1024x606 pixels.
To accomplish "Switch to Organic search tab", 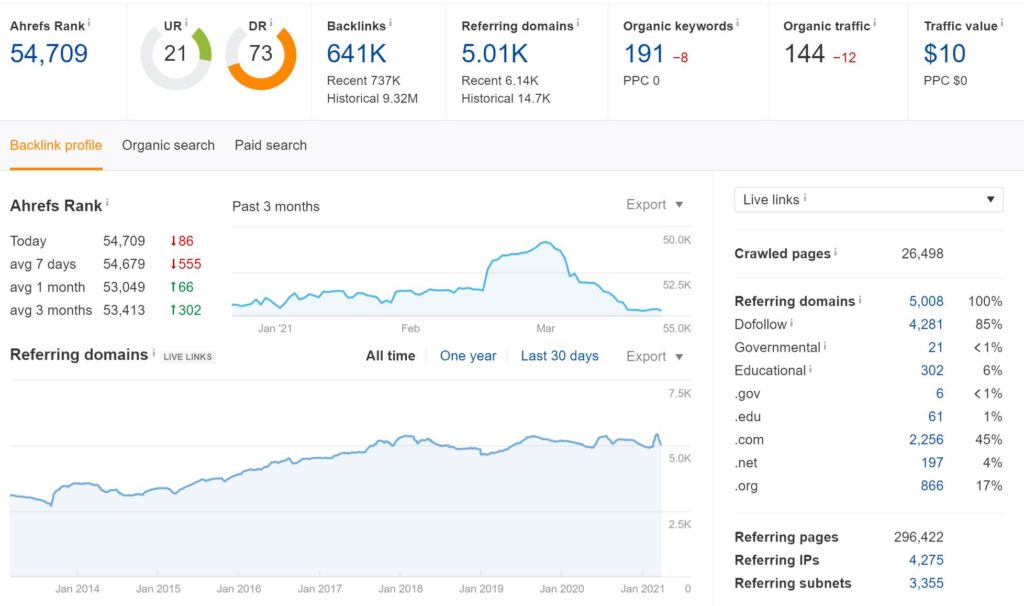I will point(168,145).
